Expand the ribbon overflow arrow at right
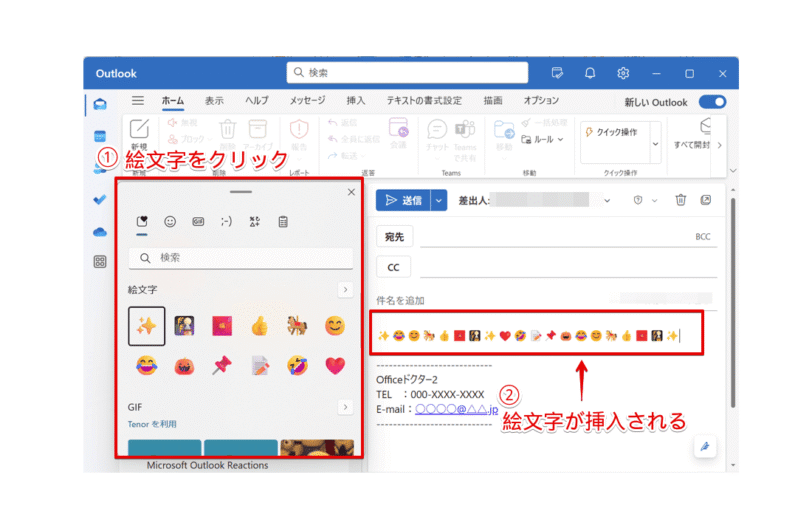 [719, 146]
